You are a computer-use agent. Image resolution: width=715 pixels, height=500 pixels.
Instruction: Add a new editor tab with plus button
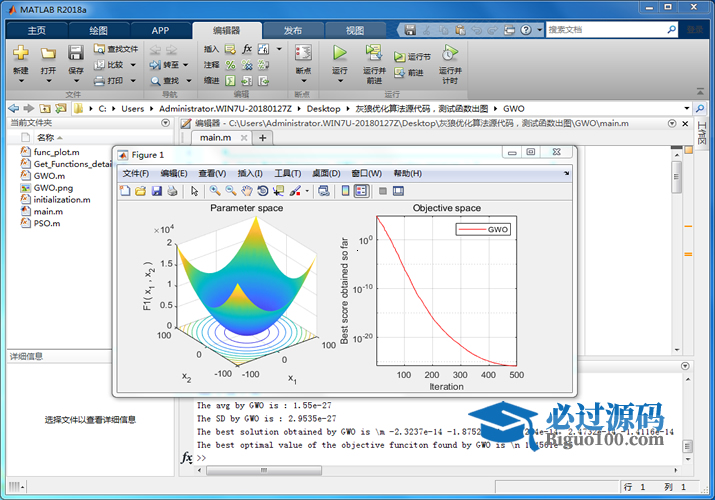(x=263, y=138)
